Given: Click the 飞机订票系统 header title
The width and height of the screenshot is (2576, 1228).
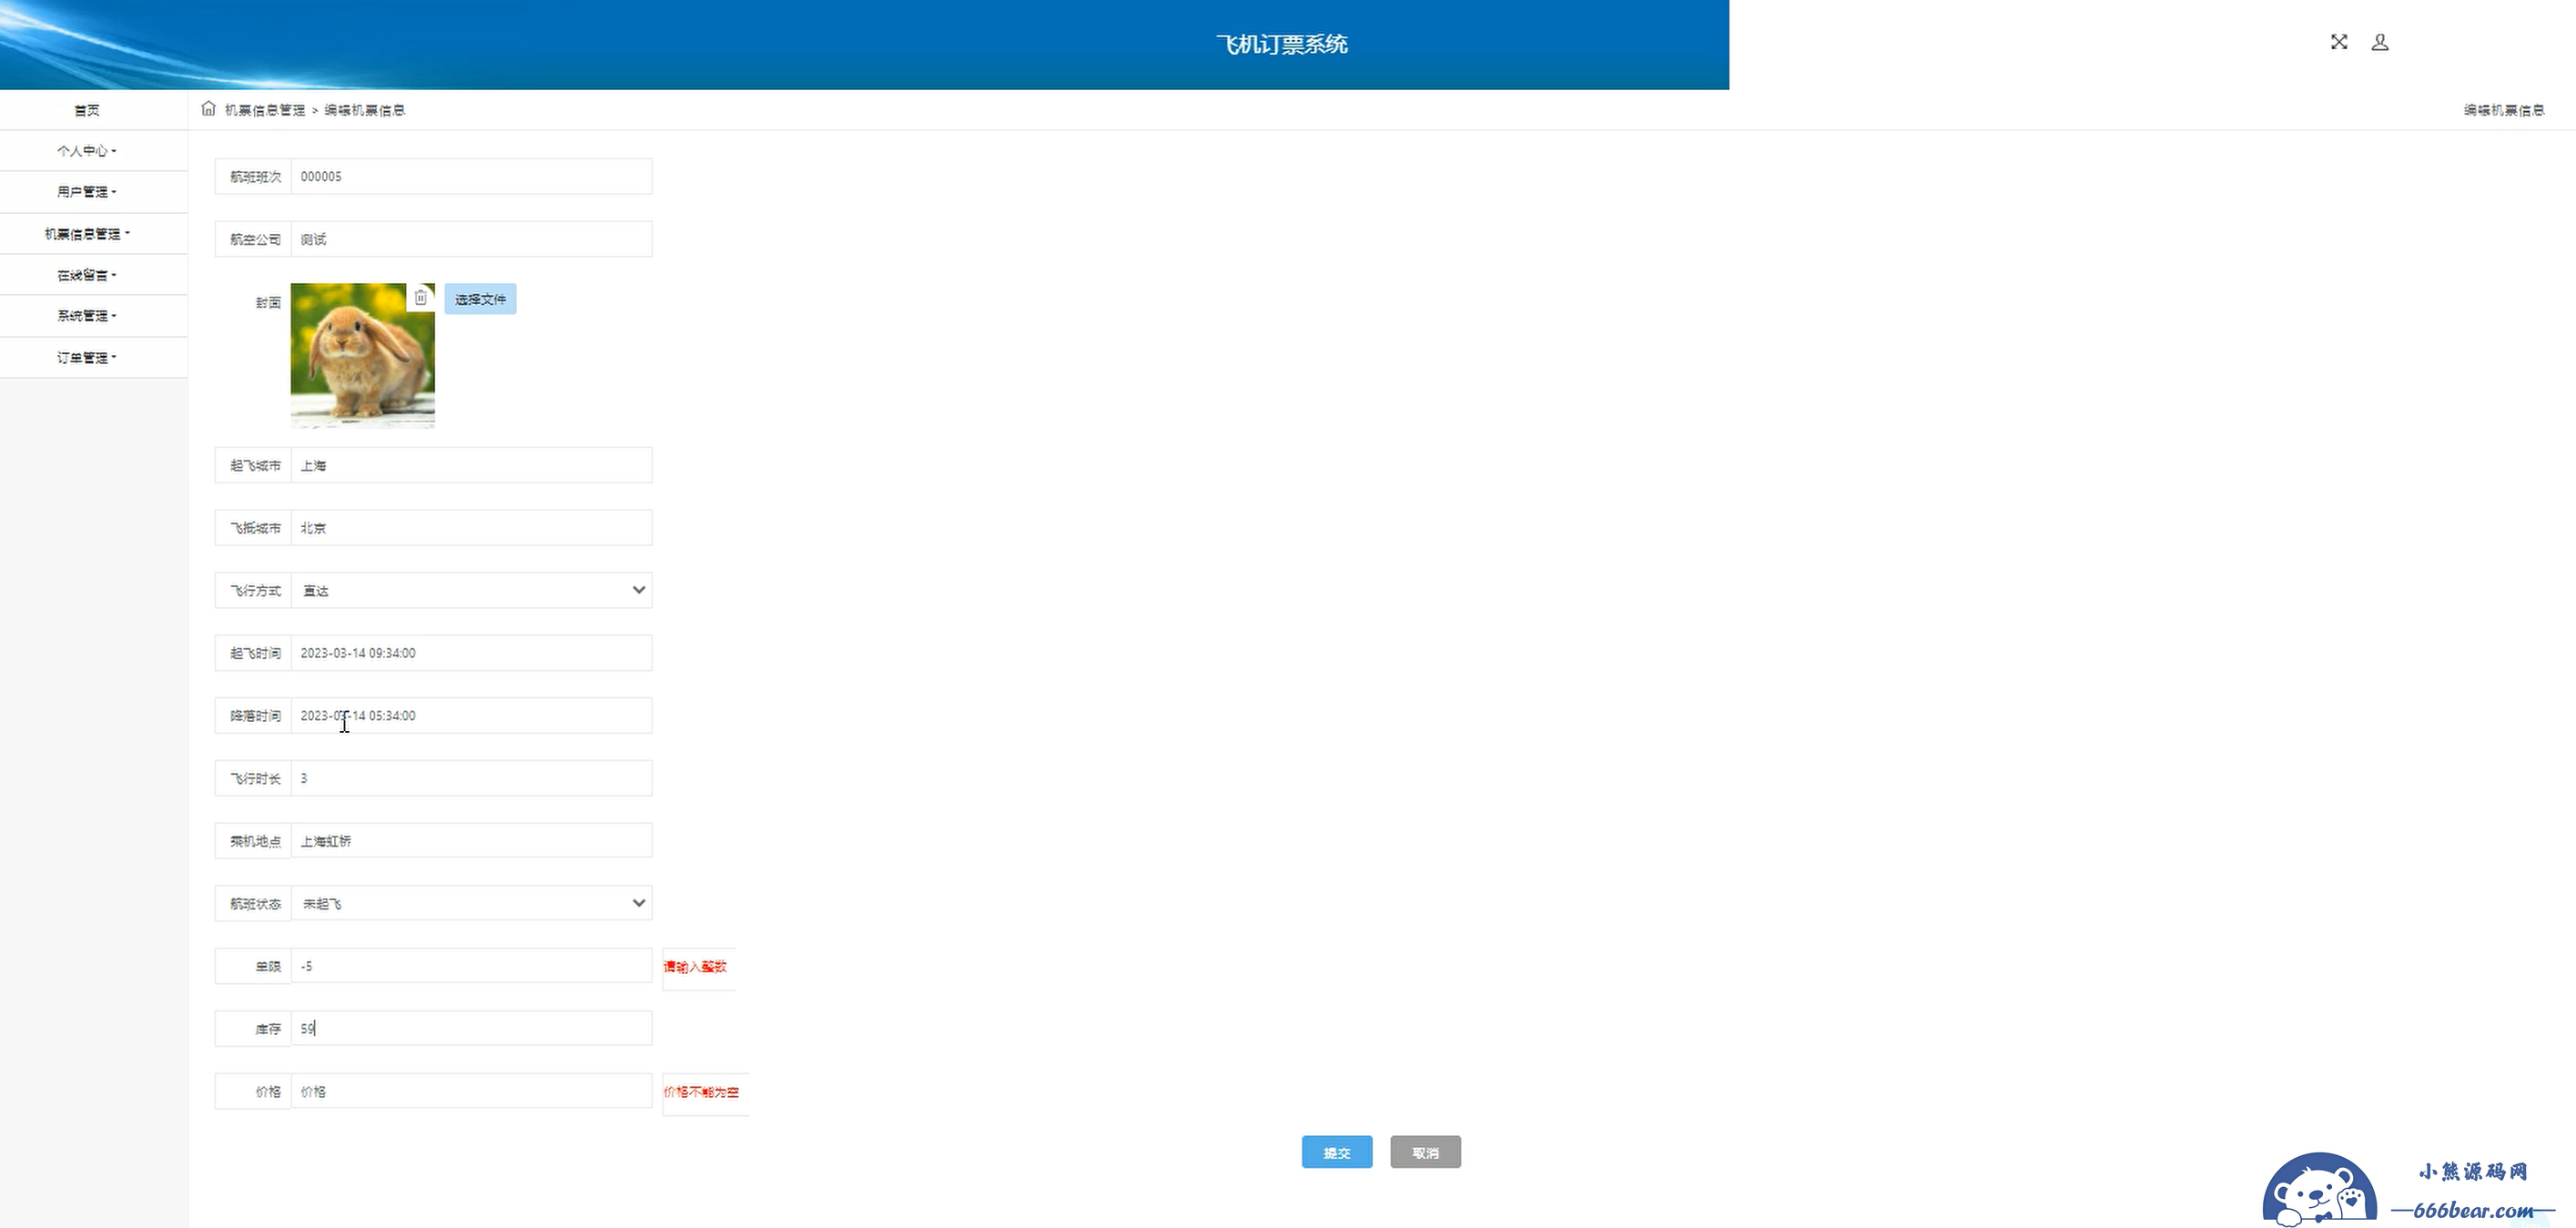Looking at the screenshot, I should click(1282, 44).
